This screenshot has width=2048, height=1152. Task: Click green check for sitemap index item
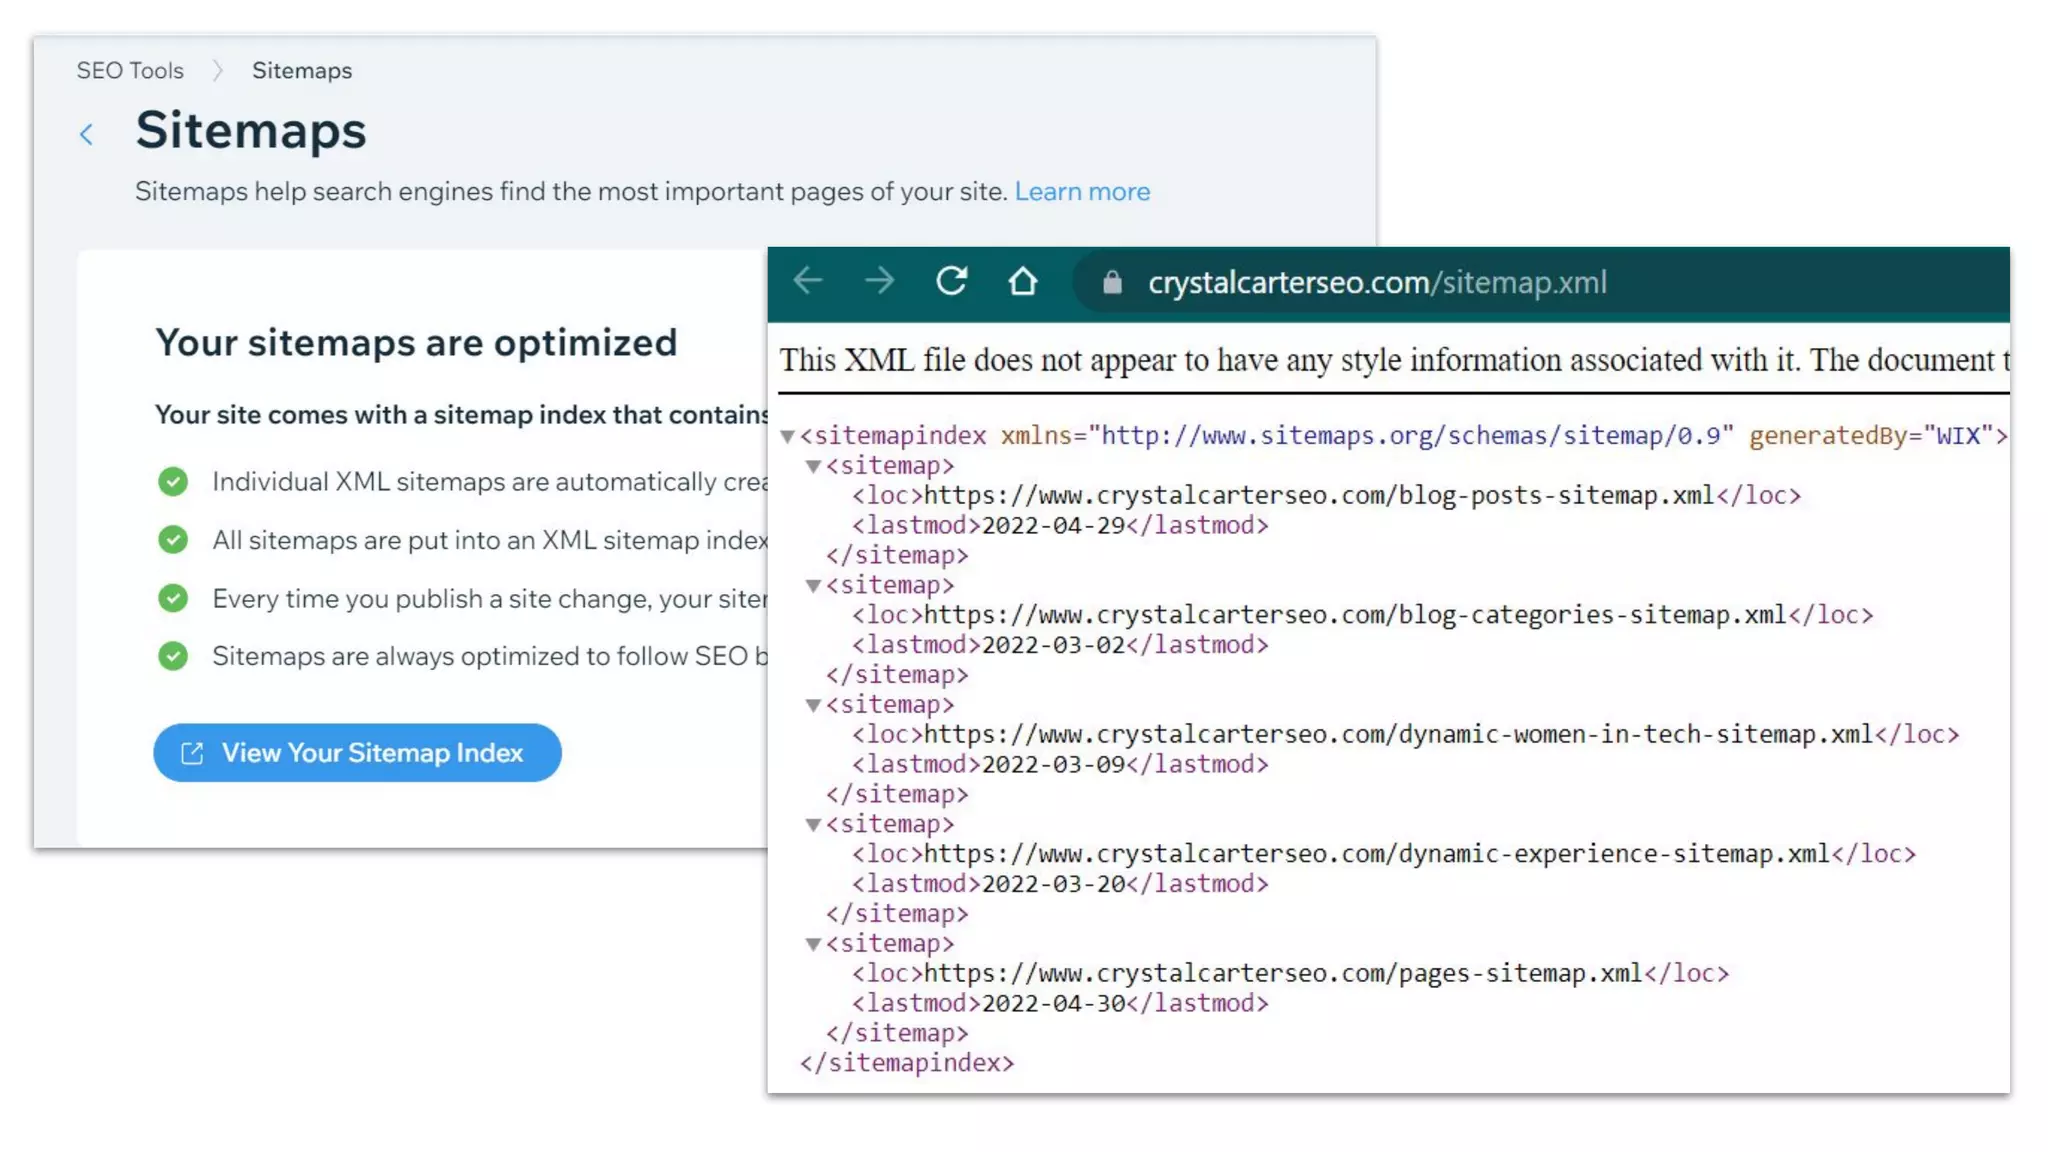(x=173, y=540)
